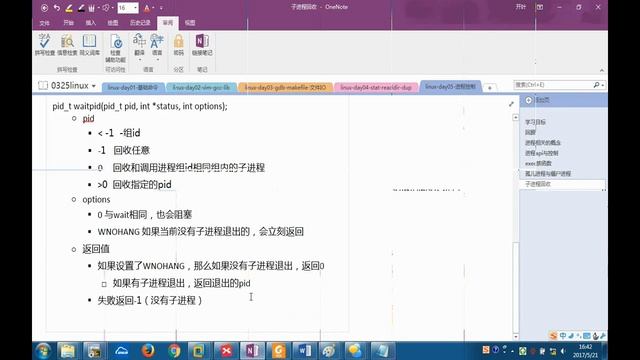Open the Thesaurus (同义词库)
The width and height of the screenshot is (640, 360).
point(89,45)
